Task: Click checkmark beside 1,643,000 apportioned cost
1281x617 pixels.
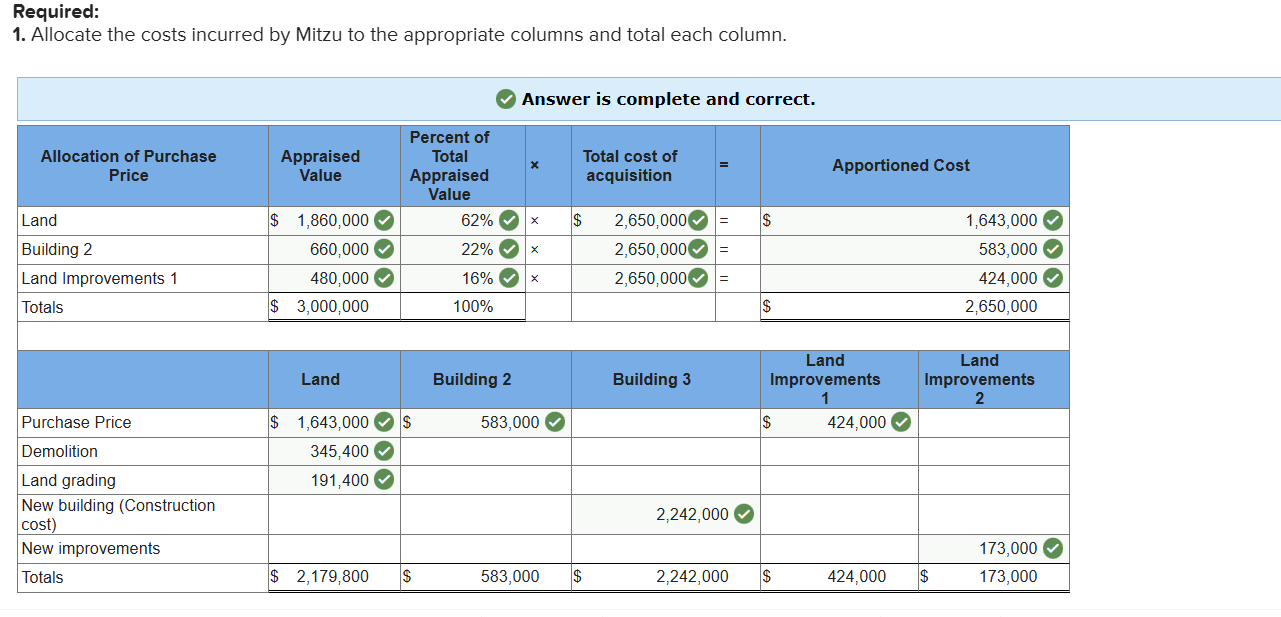Action: point(1052,221)
